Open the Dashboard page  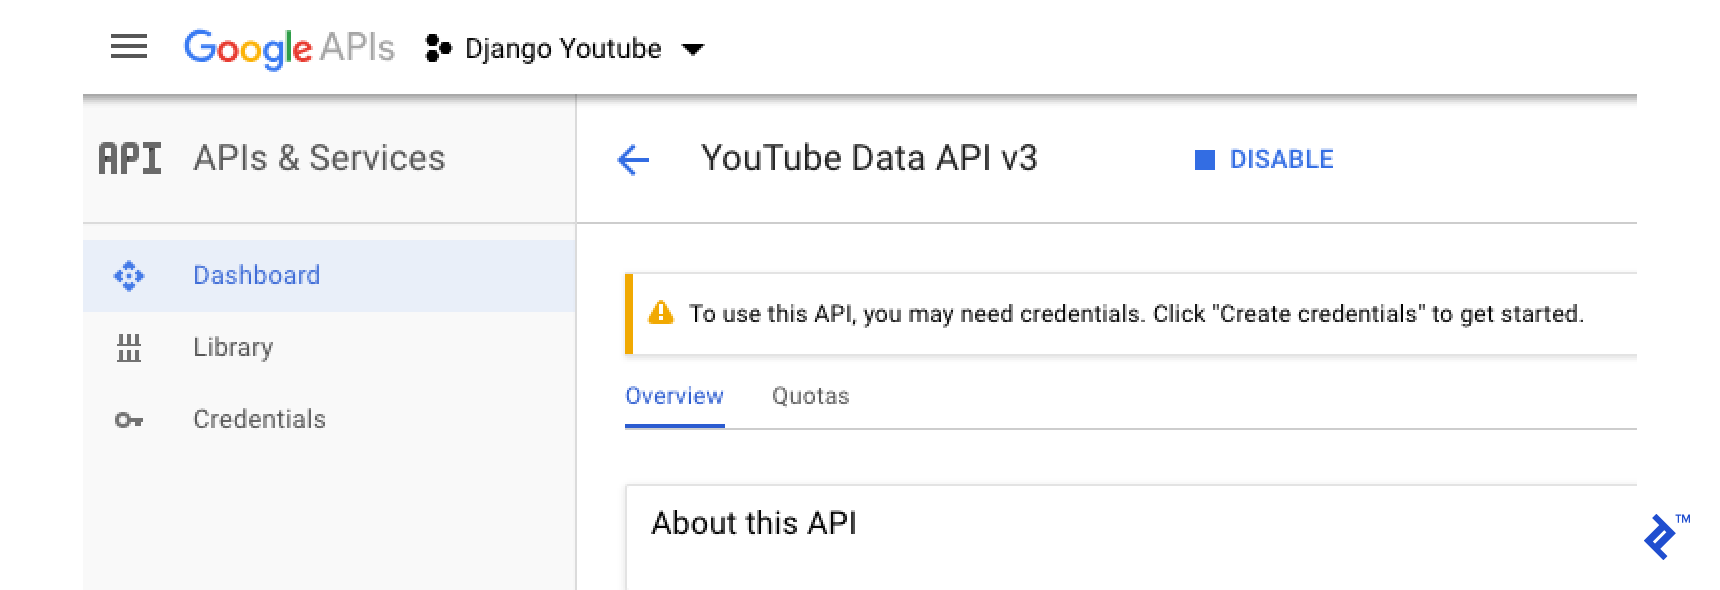click(256, 275)
